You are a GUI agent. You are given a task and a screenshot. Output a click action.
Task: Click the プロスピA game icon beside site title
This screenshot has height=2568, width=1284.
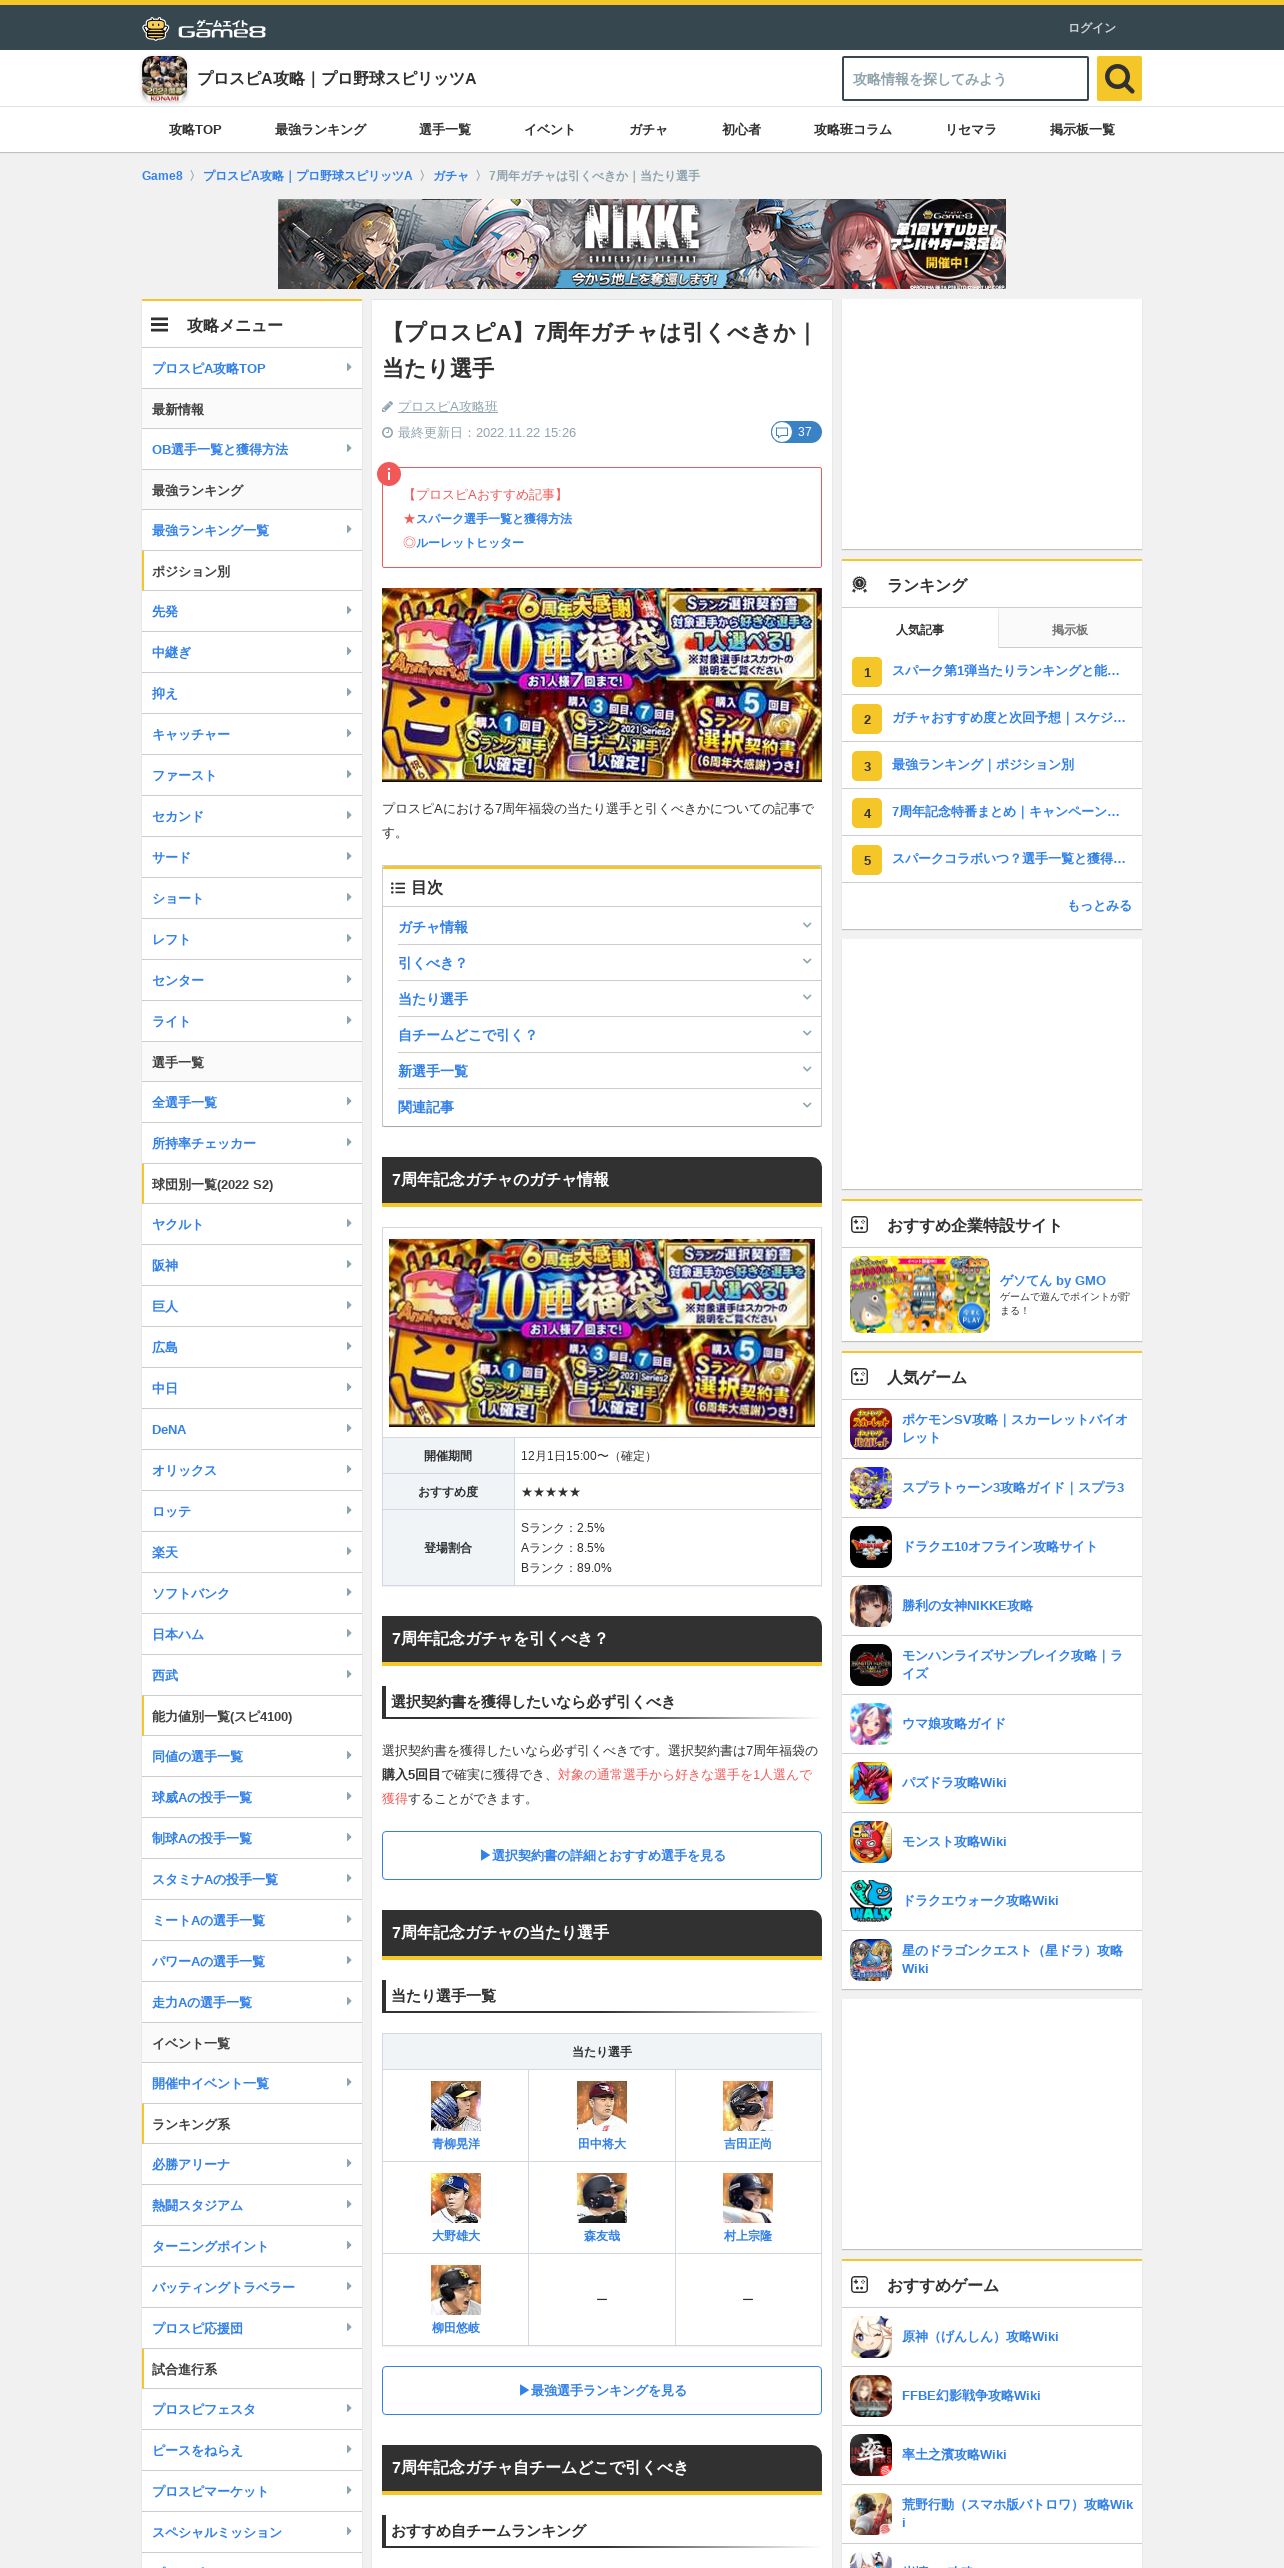click(164, 79)
